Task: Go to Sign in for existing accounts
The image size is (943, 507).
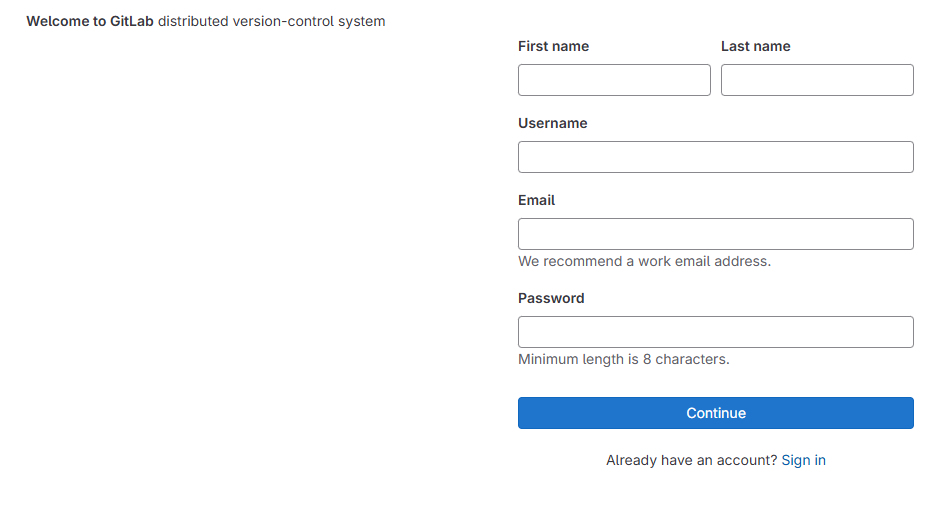Action: click(803, 460)
